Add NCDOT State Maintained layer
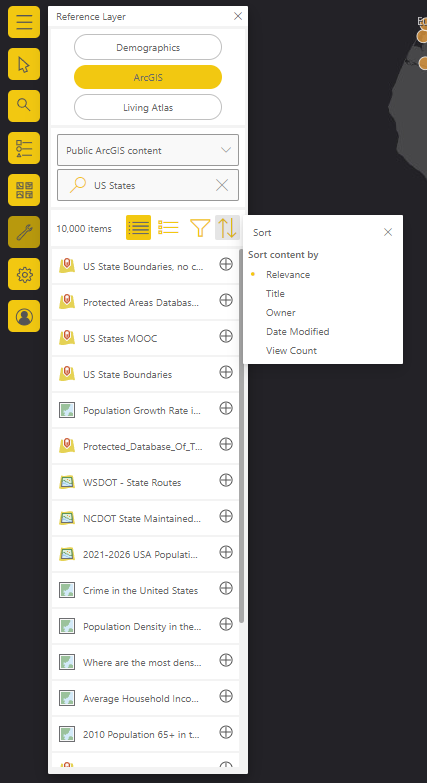The image size is (427, 783). 226,516
